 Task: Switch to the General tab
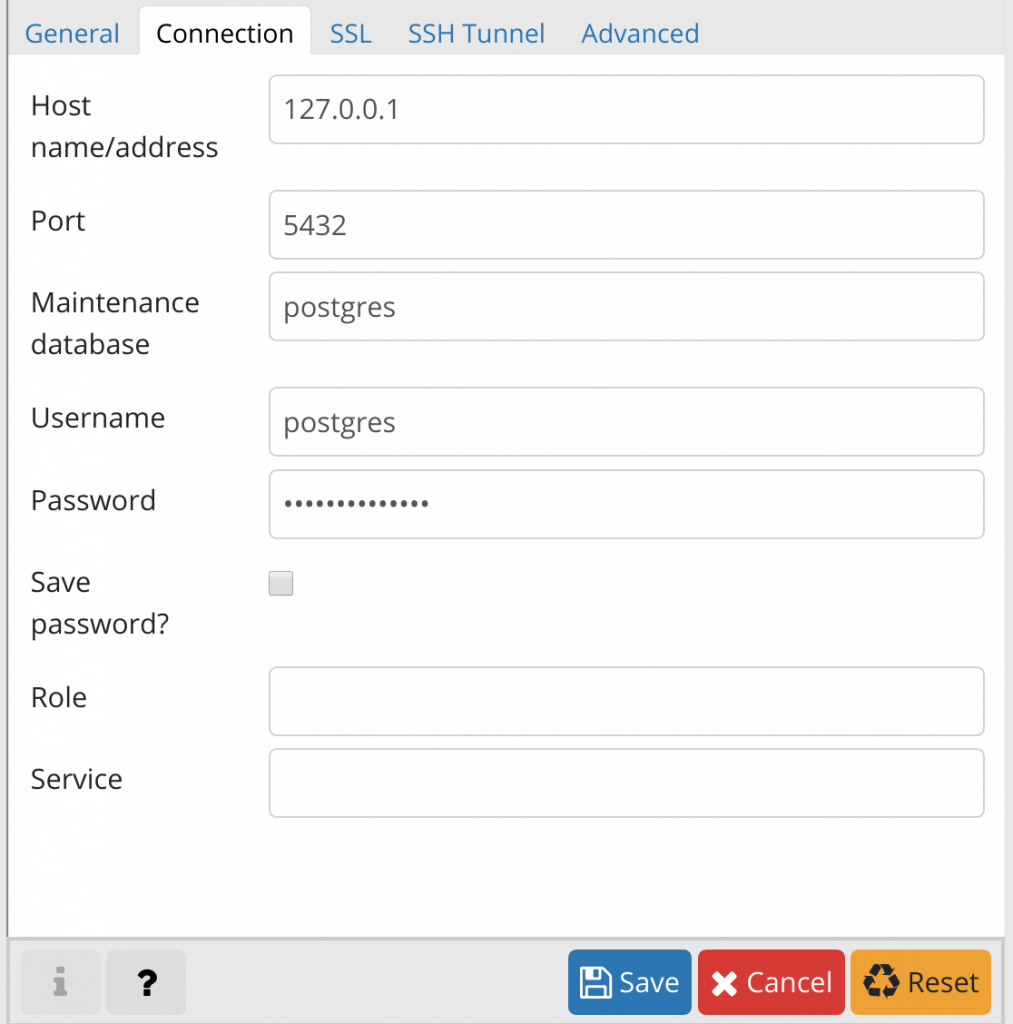[71, 33]
